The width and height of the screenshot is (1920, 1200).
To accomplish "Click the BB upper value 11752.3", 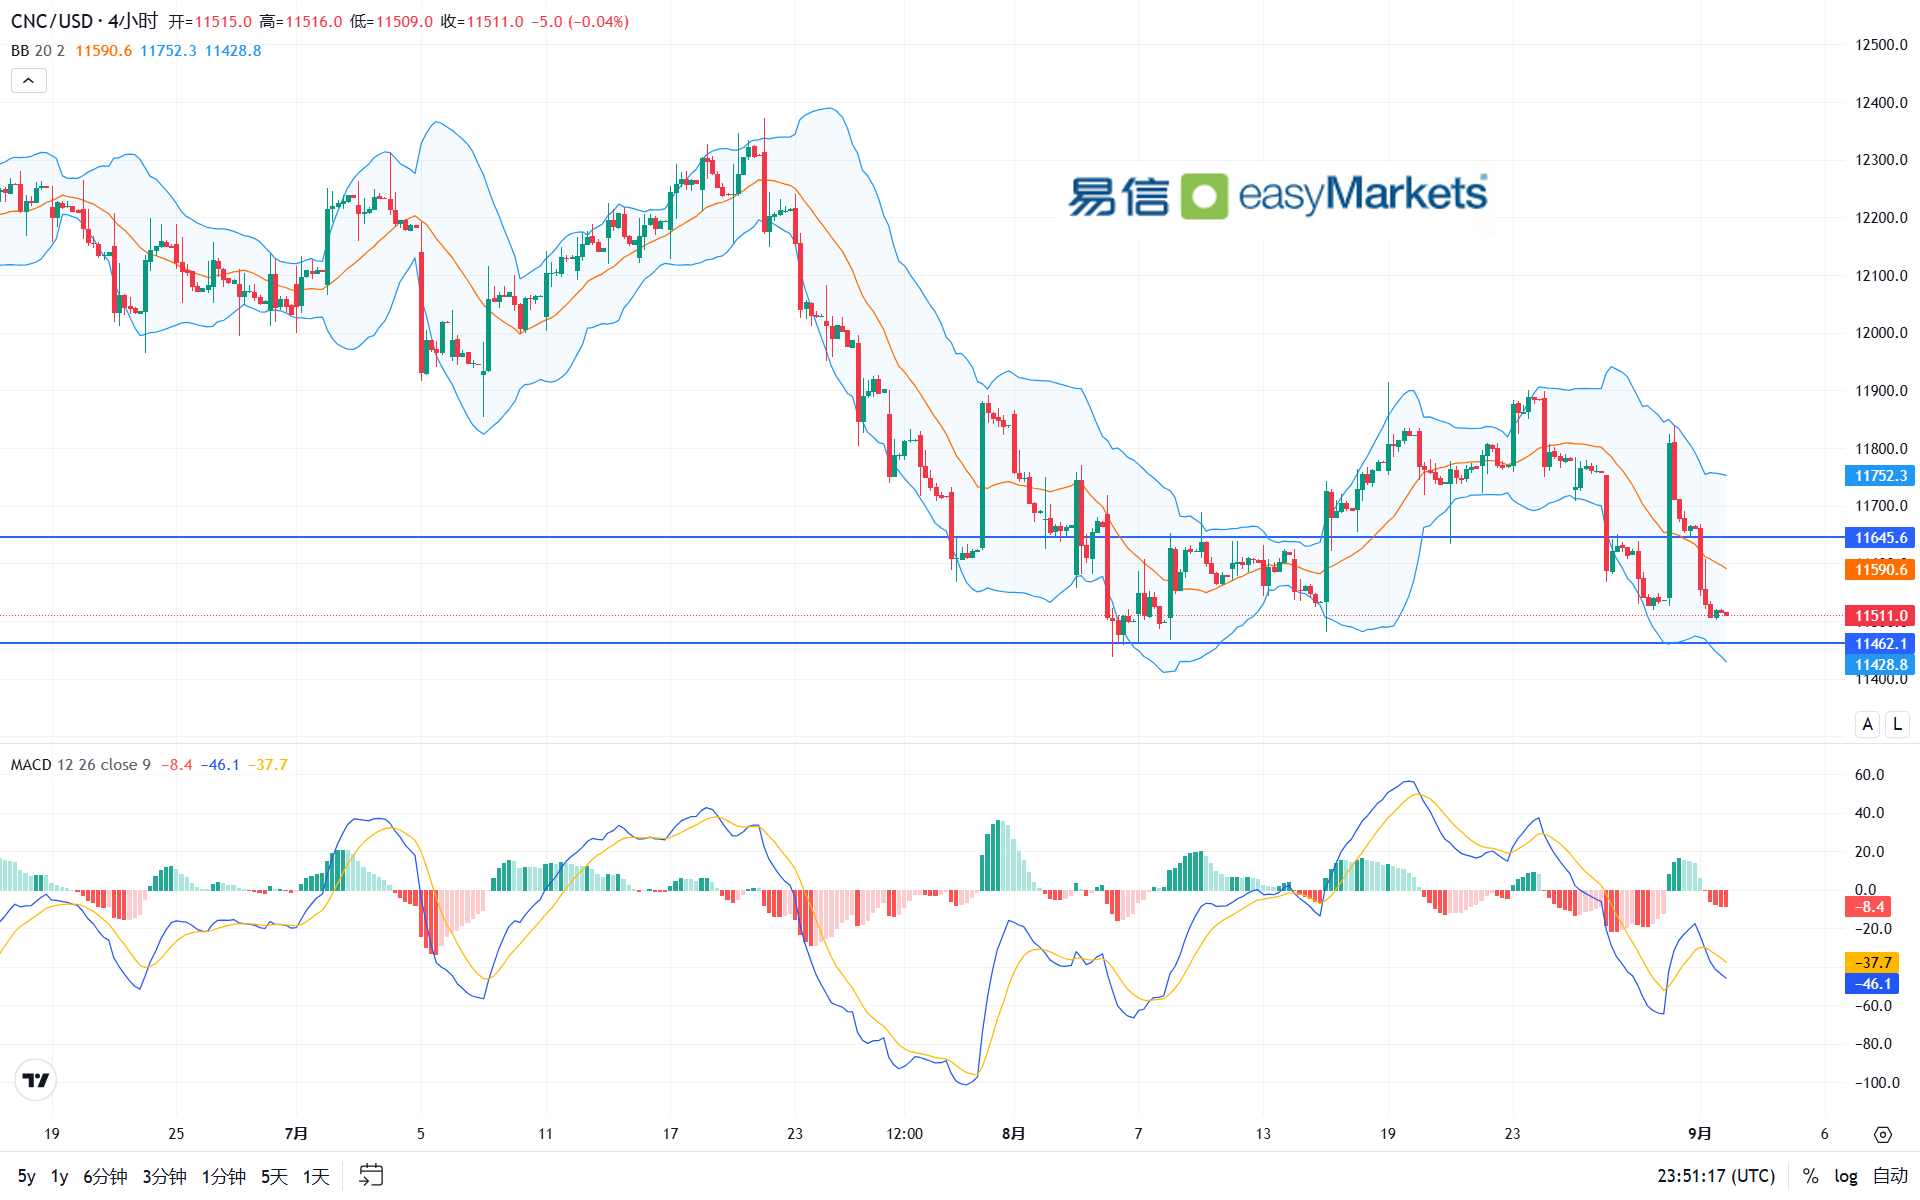I will pyautogui.click(x=168, y=51).
